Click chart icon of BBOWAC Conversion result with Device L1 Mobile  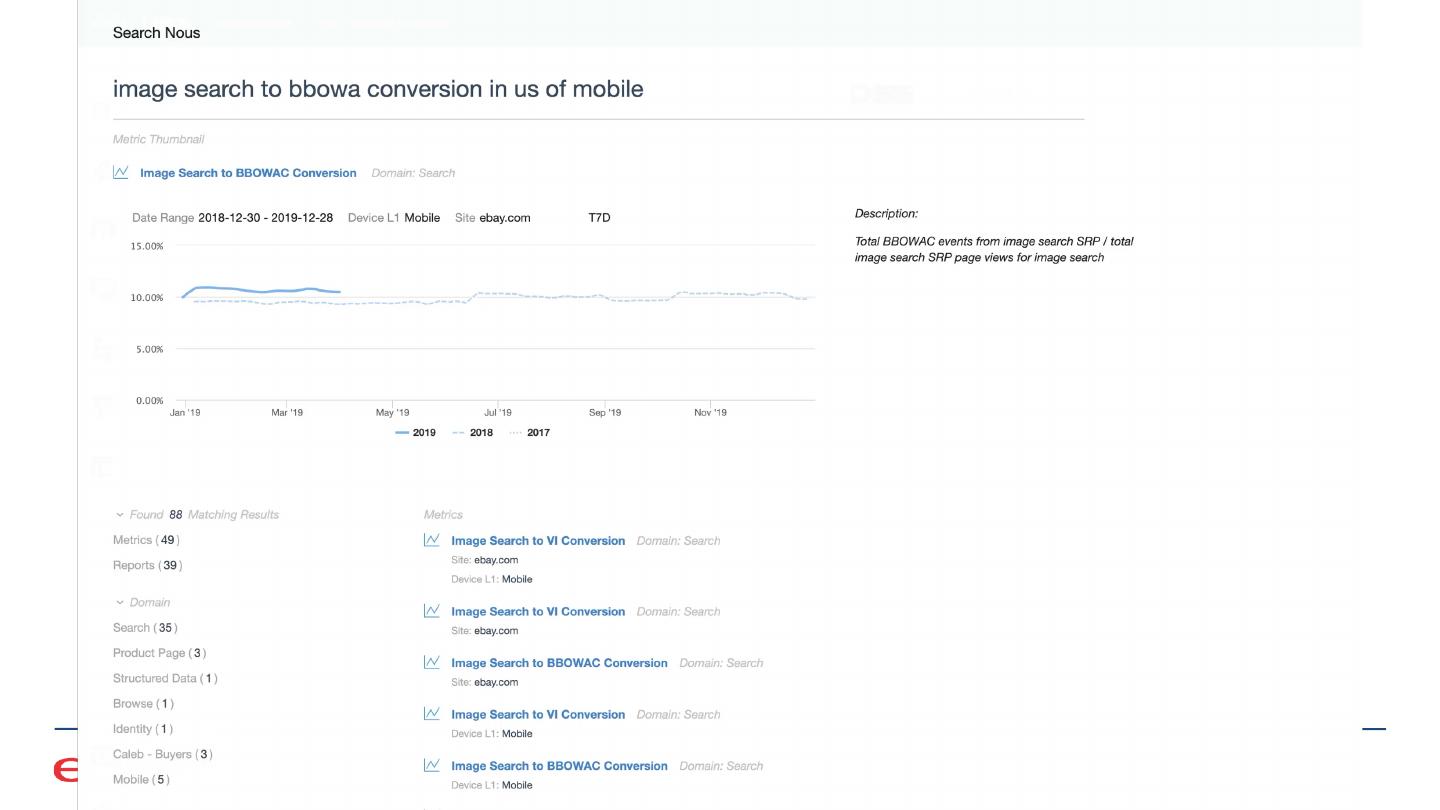click(432, 765)
